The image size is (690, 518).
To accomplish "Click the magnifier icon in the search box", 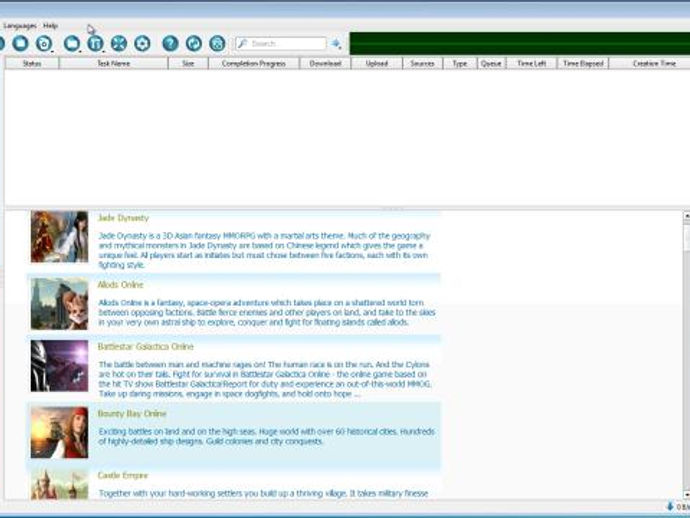I will (242, 43).
